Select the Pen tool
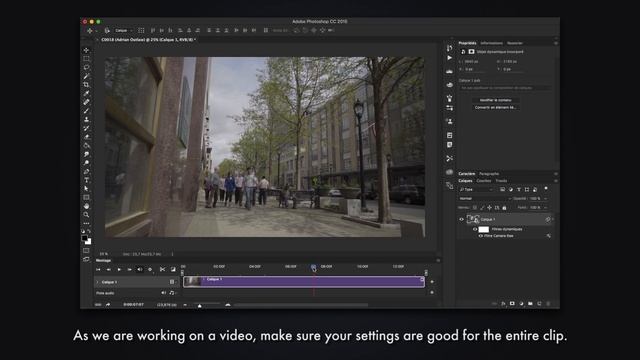Viewport: 640px width, 360px height. [x=86, y=171]
